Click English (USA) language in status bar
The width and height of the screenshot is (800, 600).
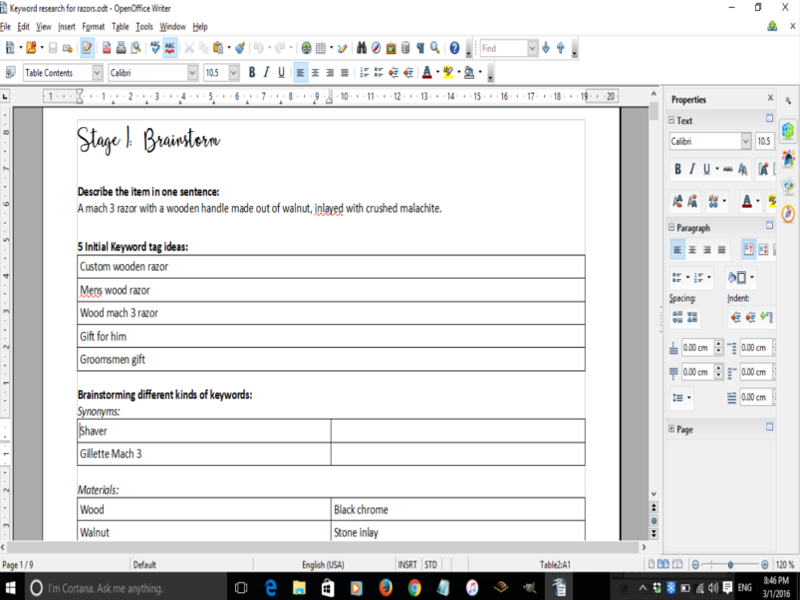[323, 564]
